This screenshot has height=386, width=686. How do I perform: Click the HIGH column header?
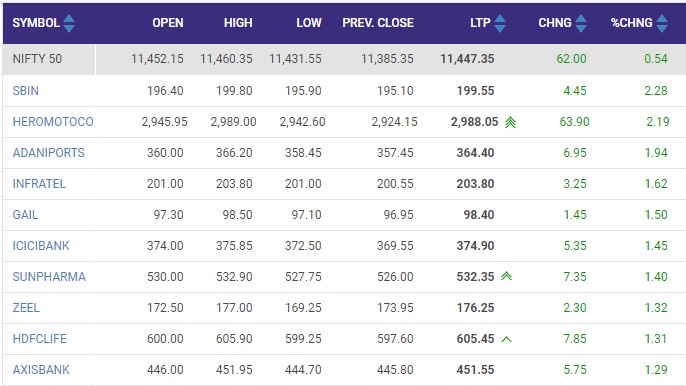pyautogui.click(x=238, y=23)
